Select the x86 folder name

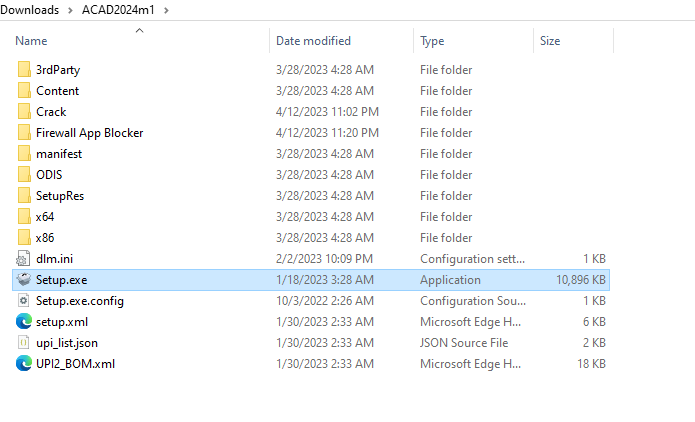point(45,238)
